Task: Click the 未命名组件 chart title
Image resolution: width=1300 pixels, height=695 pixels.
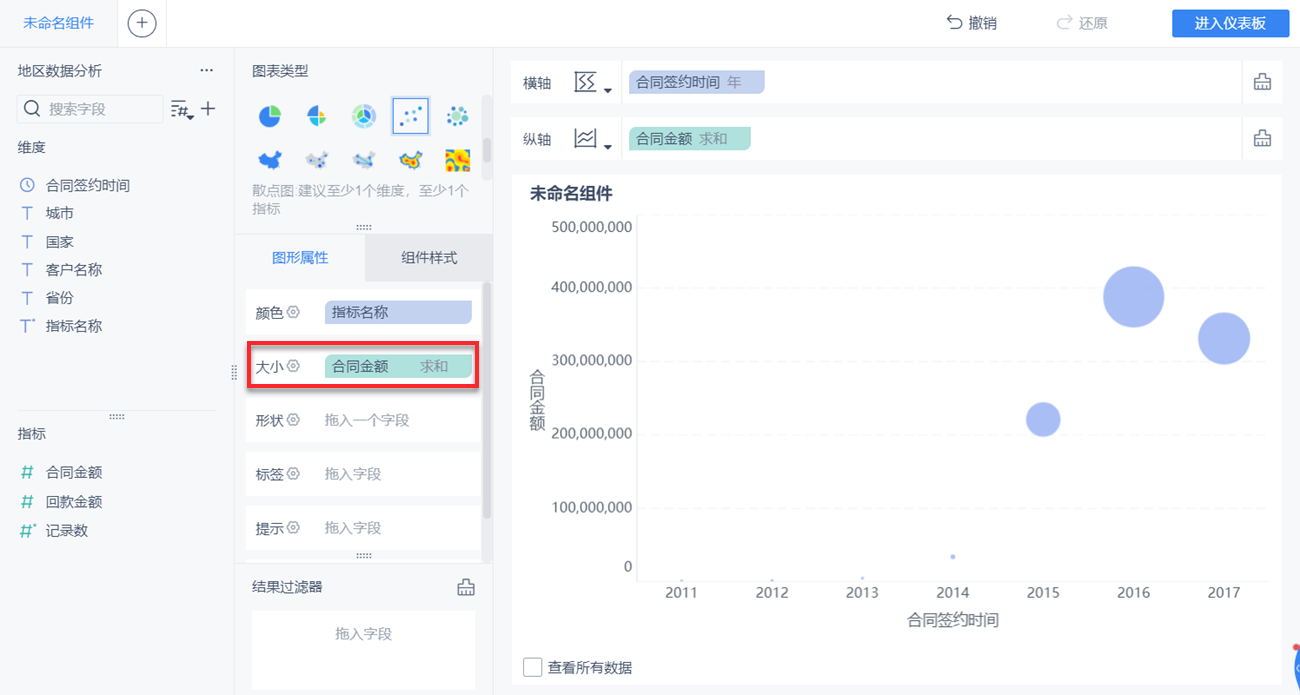Action: pyautogui.click(x=571, y=194)
